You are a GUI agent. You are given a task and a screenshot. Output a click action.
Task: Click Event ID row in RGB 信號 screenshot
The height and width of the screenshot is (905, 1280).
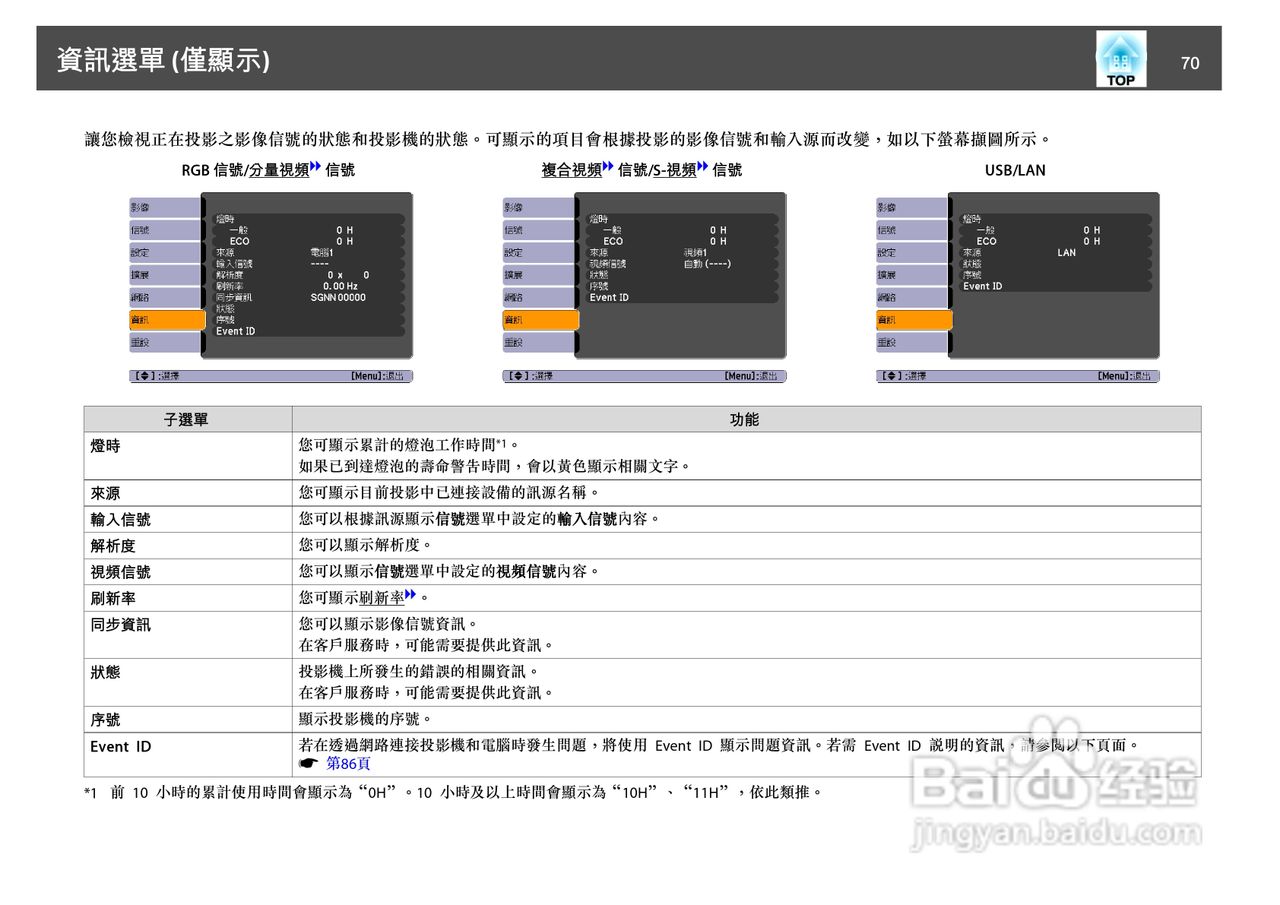[x=309, y=331]
